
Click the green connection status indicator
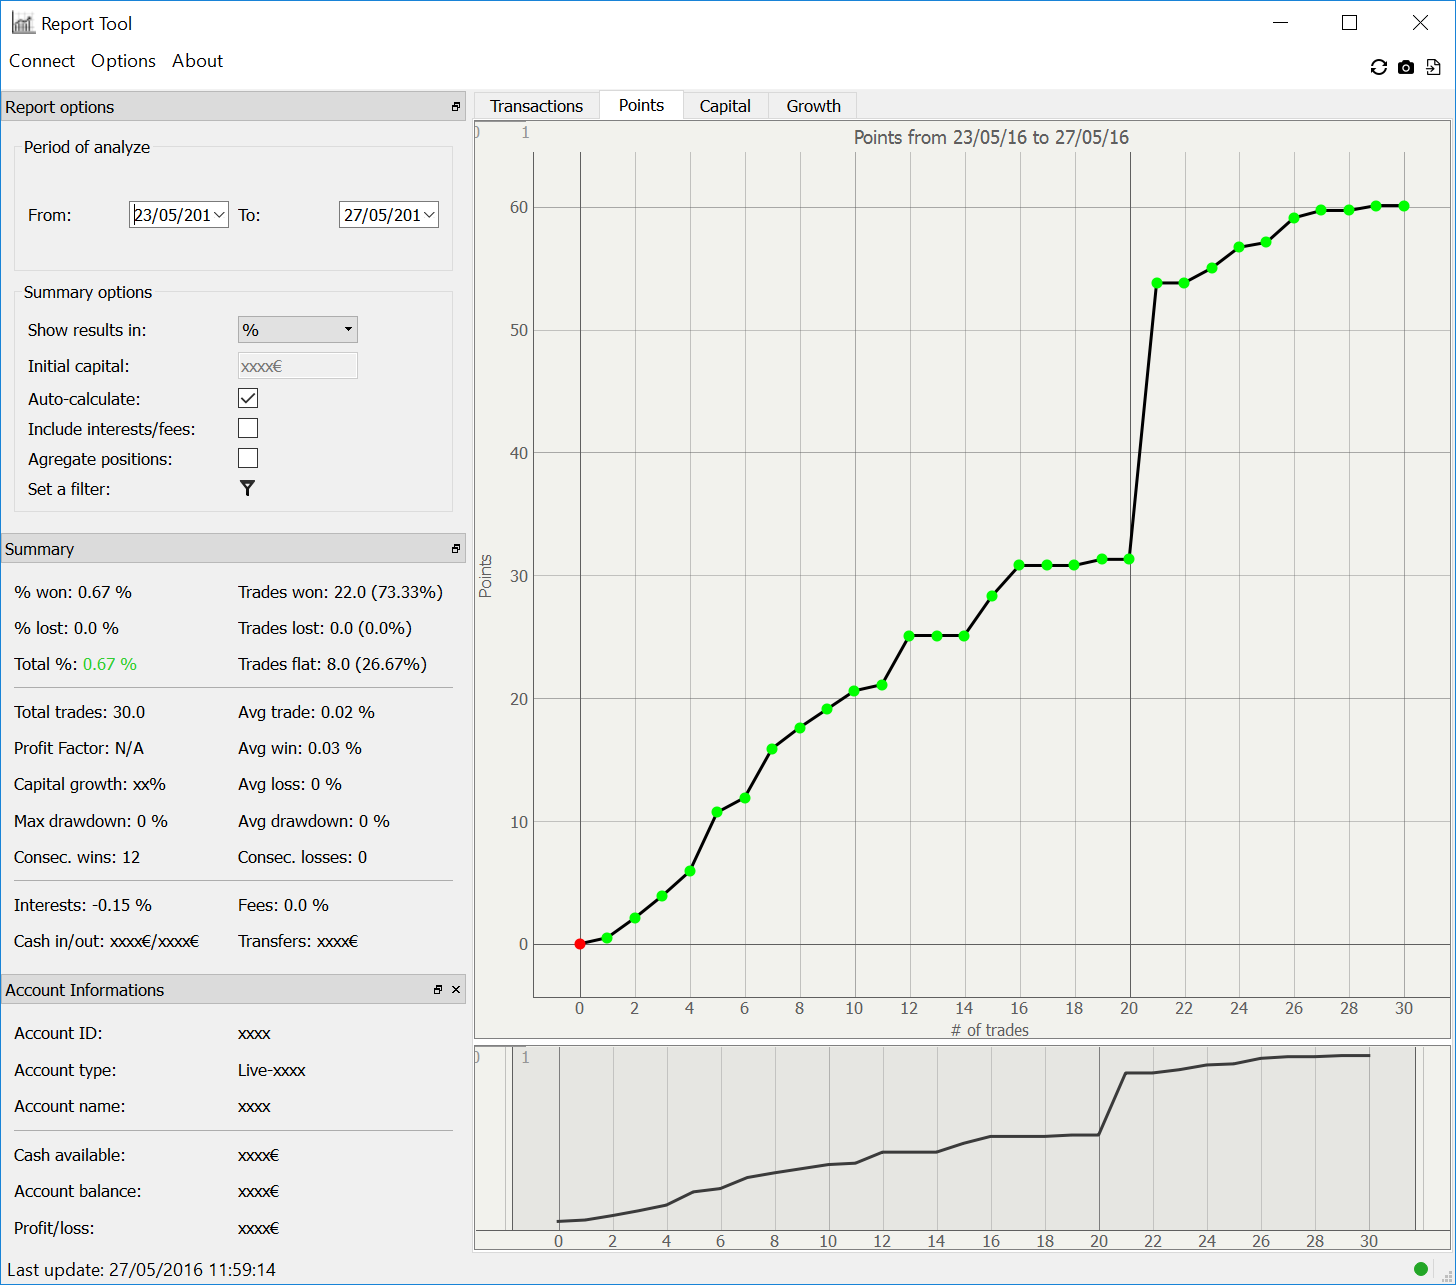(1420, 1269)
